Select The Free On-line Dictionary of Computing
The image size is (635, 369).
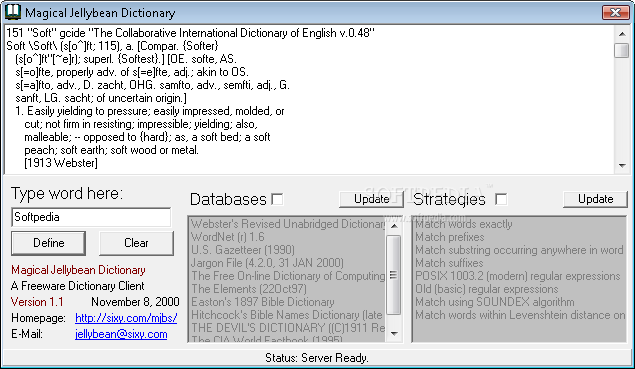point(287,276)
